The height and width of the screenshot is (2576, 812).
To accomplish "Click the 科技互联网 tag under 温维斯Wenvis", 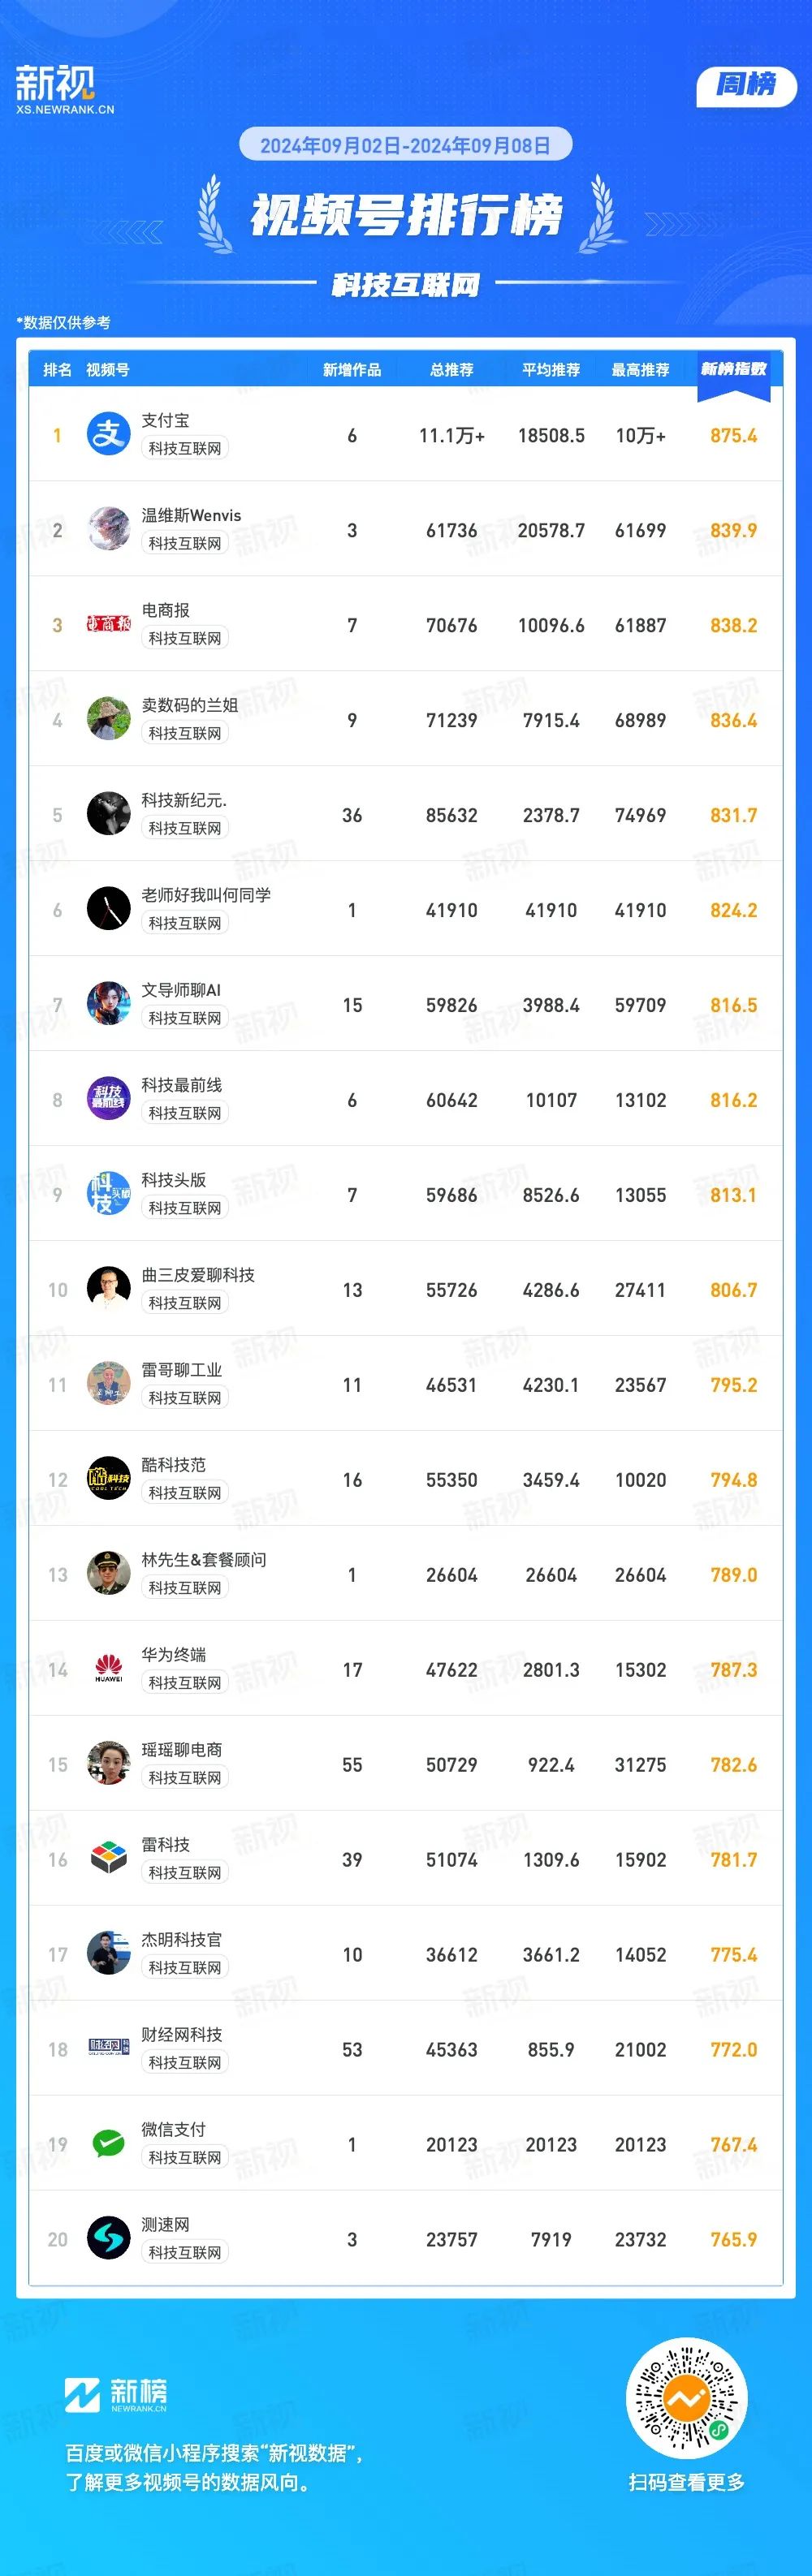I will 185,543.
